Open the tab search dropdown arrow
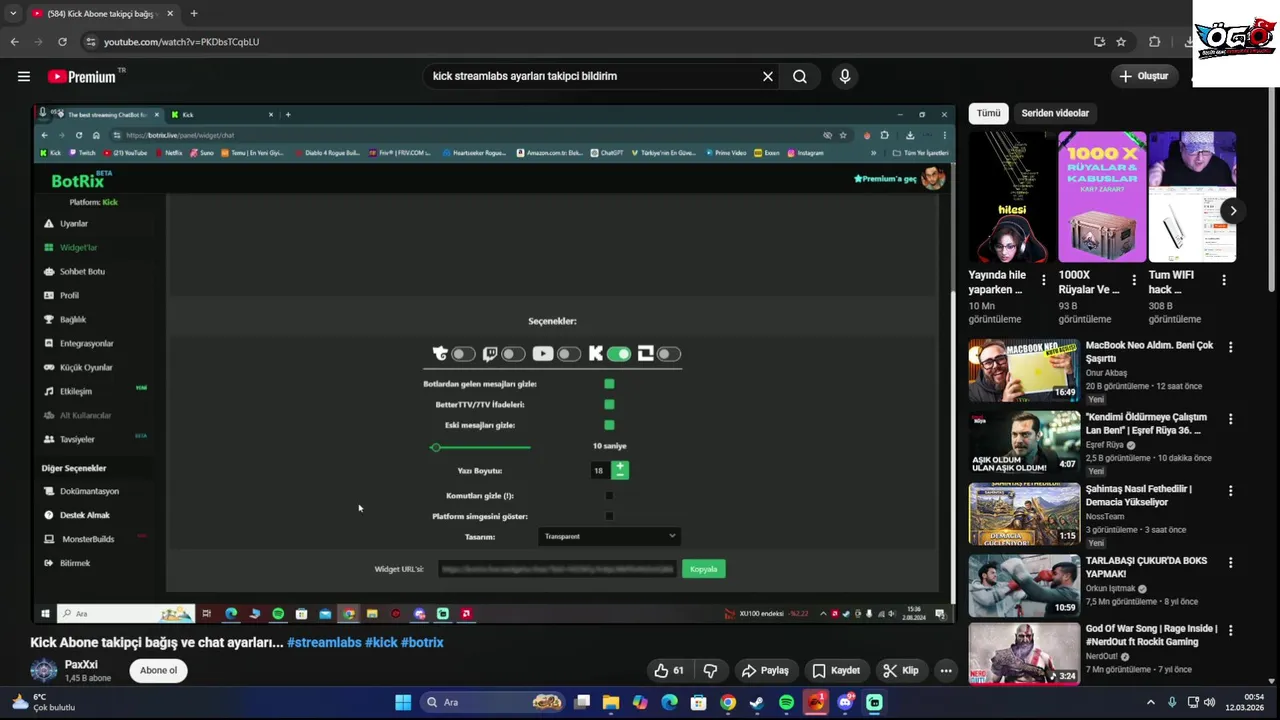1280x720 pixels. [x=12, y=14]
